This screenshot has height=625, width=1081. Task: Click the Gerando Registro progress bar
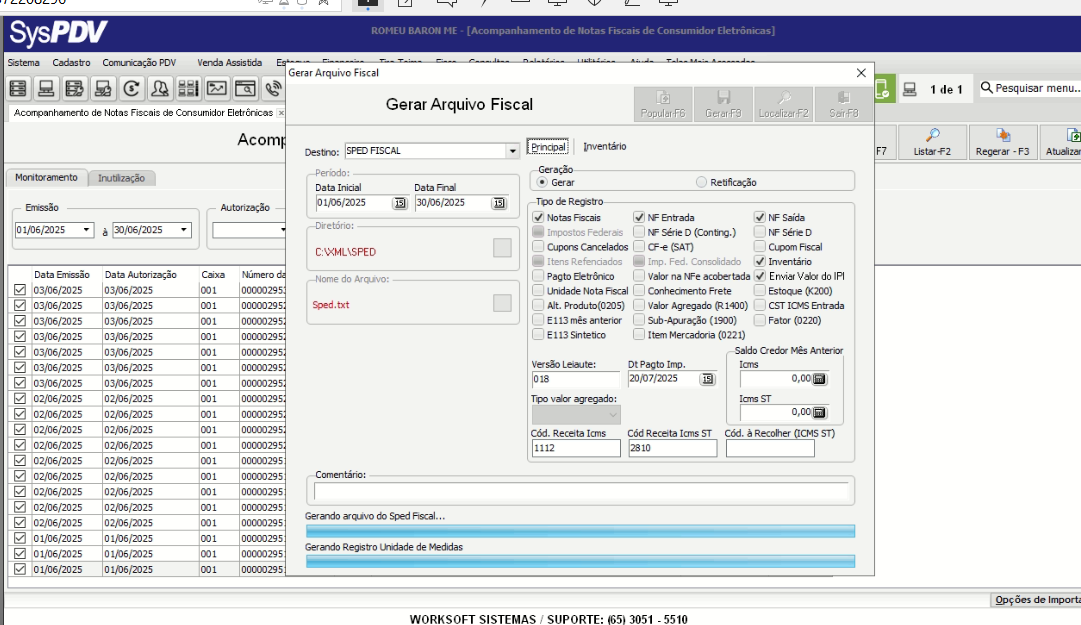point(580,561)
